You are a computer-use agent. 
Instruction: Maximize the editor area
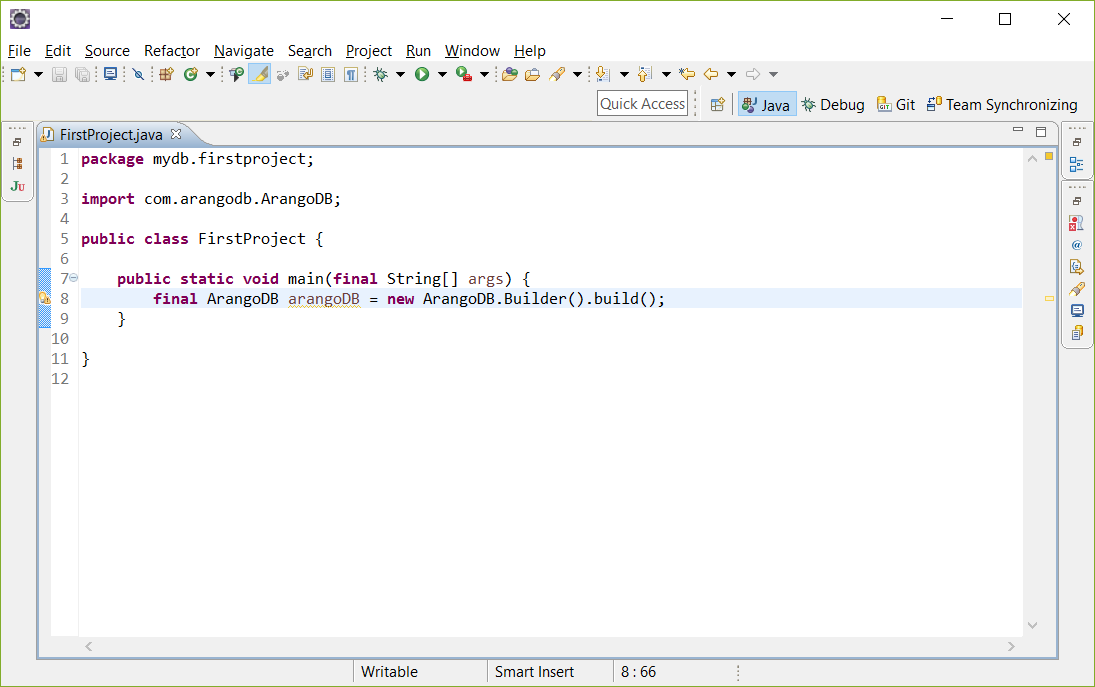[x=1041, y=131]
